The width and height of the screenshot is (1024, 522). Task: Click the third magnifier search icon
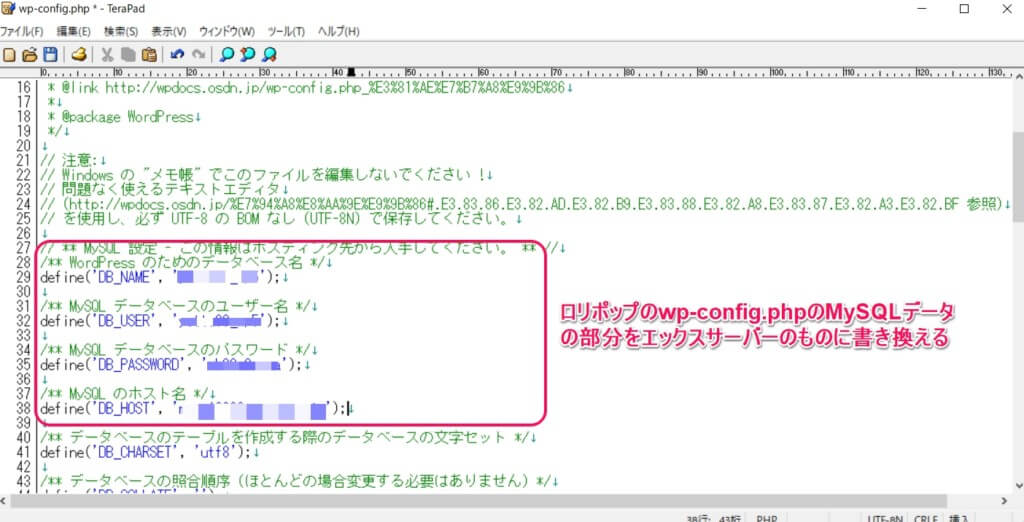tap(268, 55)
